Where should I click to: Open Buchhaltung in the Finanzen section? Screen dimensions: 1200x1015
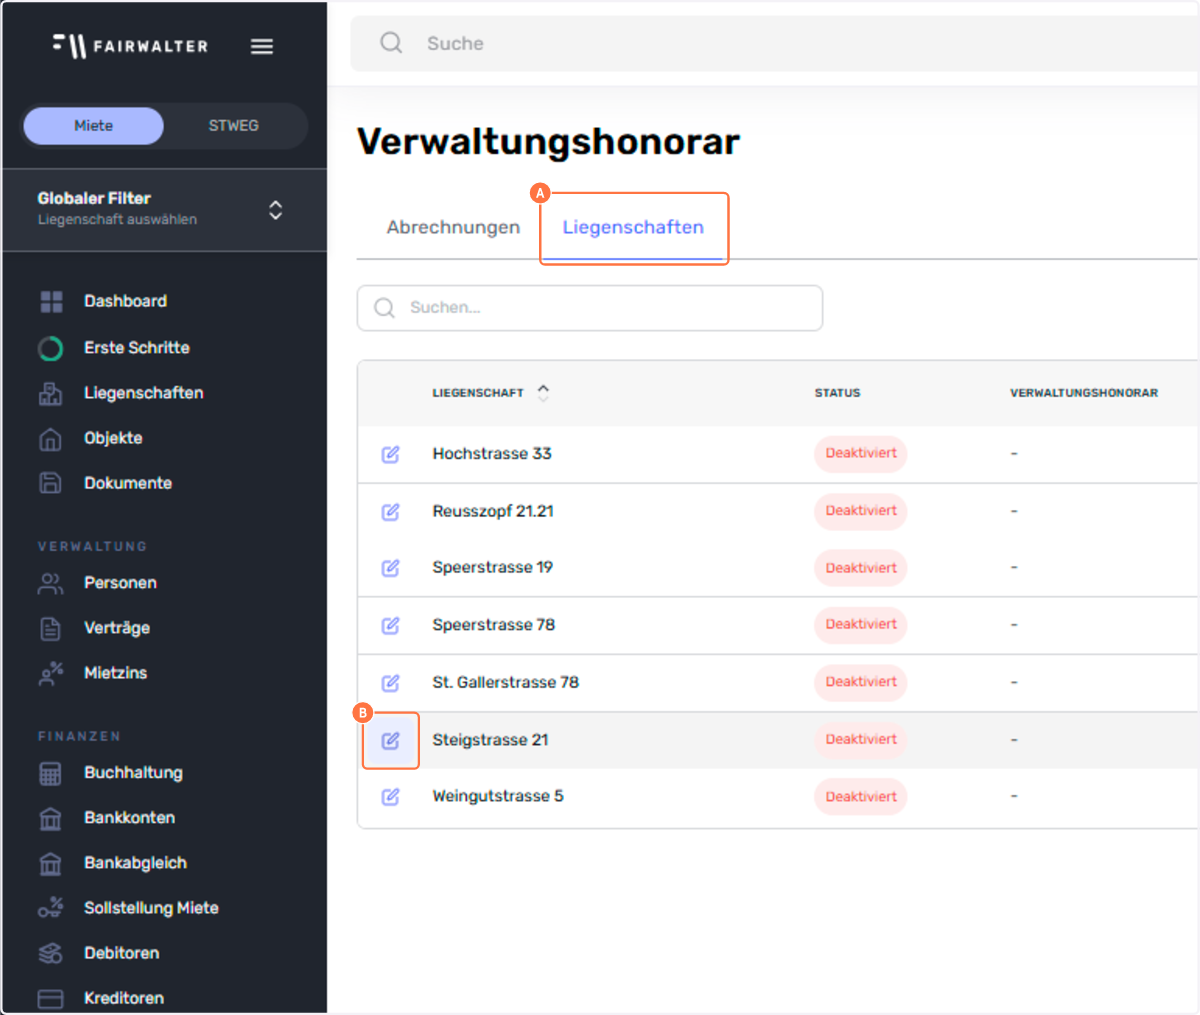tap(133, 773)
